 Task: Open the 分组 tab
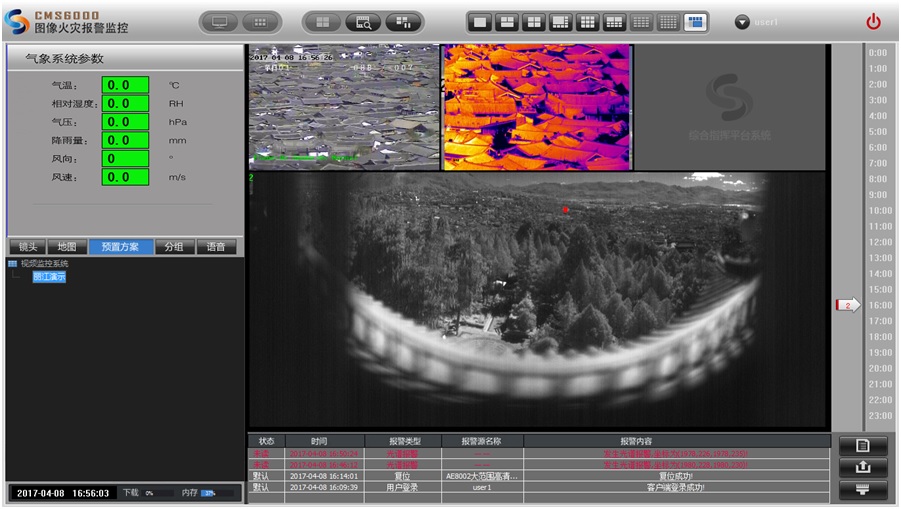pyautogui.click(x=174, y=247)
